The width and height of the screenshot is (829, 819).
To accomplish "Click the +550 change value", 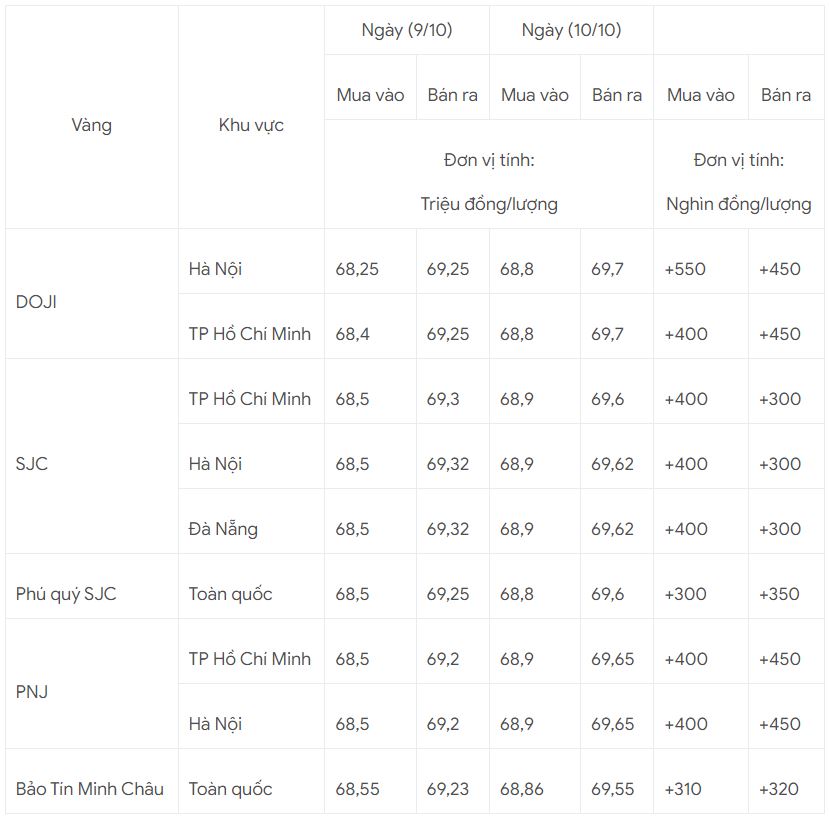I will [685, 269].
